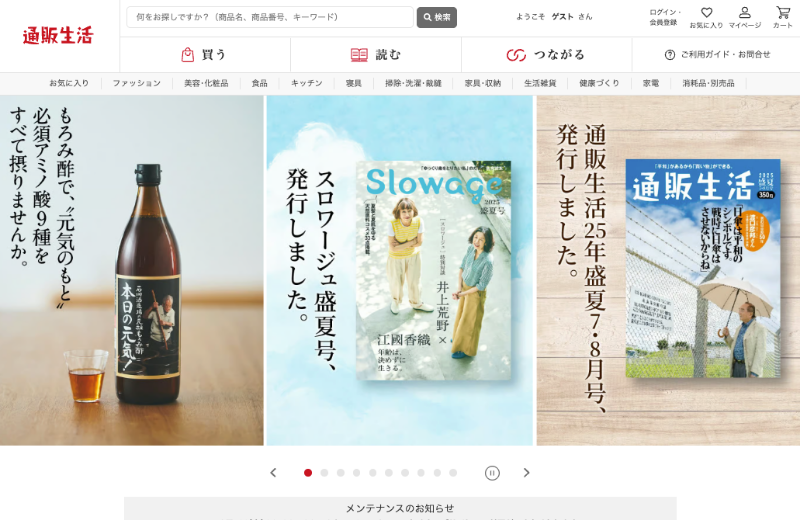Select the first red carousel dot
This screenshot has width=800, height=520.
308,473
